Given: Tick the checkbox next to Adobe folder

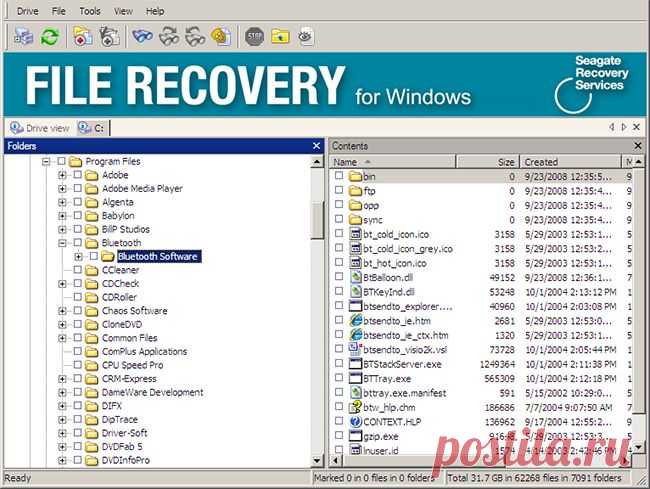Looking at the screenshot, I should click(x=77, y=175).
